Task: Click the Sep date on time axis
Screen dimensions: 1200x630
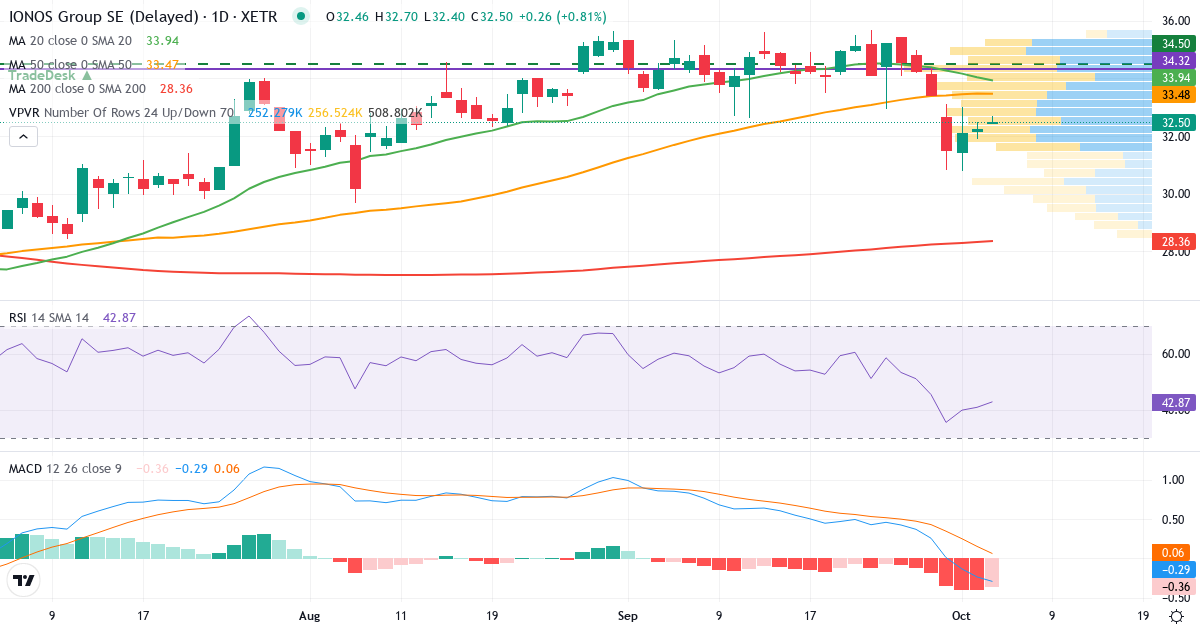Action: pyautogui.click(x=628, y=616)
